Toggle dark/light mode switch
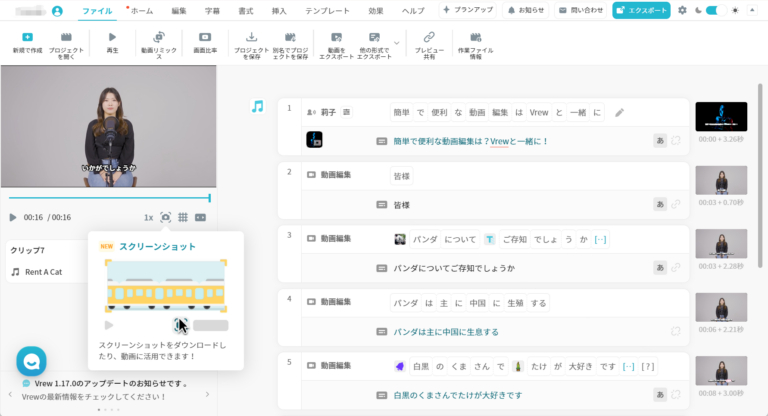The image size is (768, 416). pos(715,10)
